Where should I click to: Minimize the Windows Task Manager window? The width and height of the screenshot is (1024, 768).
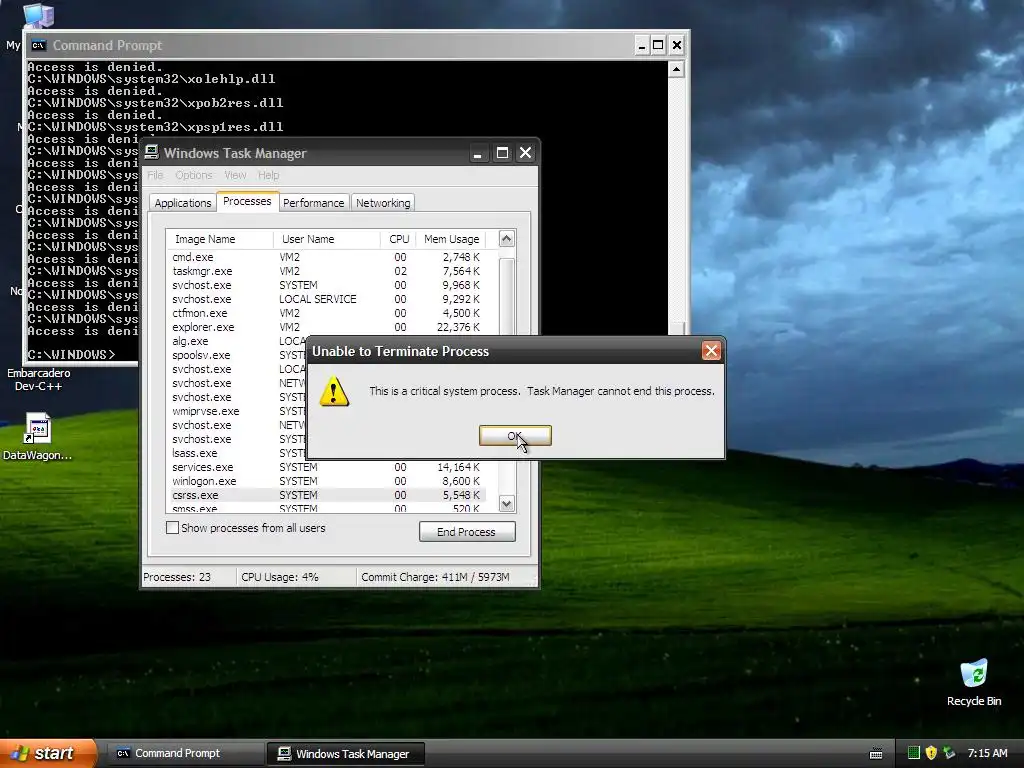click(477, 153)
